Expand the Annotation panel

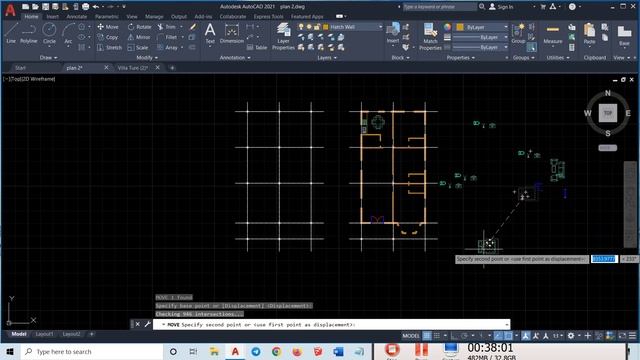(235, 58)
